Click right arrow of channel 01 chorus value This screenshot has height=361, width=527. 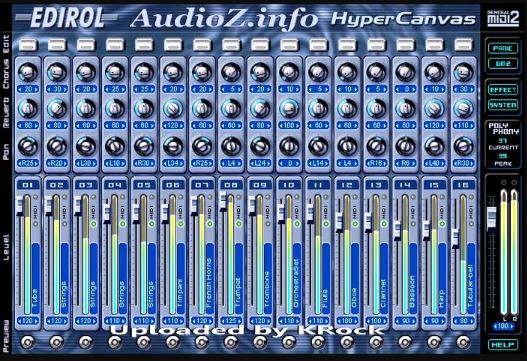click(36, 89)
